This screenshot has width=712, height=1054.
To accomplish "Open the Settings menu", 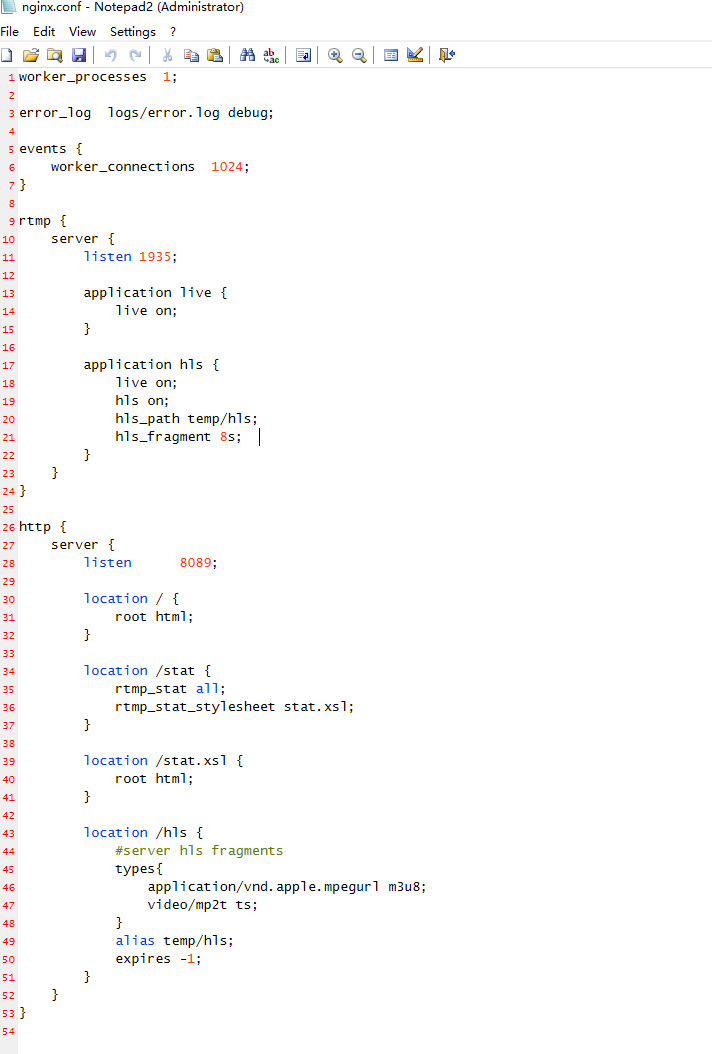I will (x=132, y=32).
